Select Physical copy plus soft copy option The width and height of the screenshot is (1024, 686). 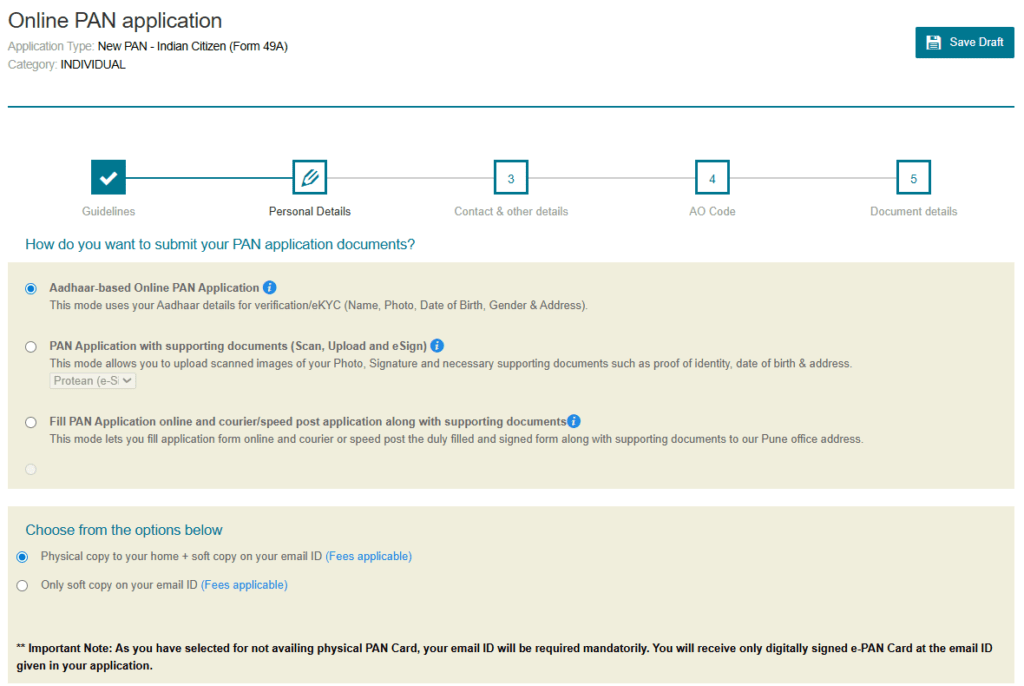22,557
